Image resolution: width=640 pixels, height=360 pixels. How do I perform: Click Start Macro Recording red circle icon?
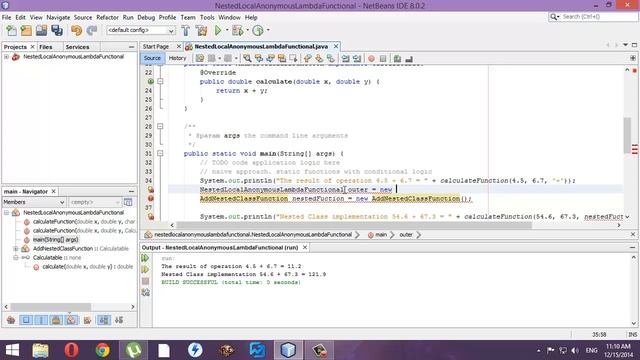tap(371, 58)
